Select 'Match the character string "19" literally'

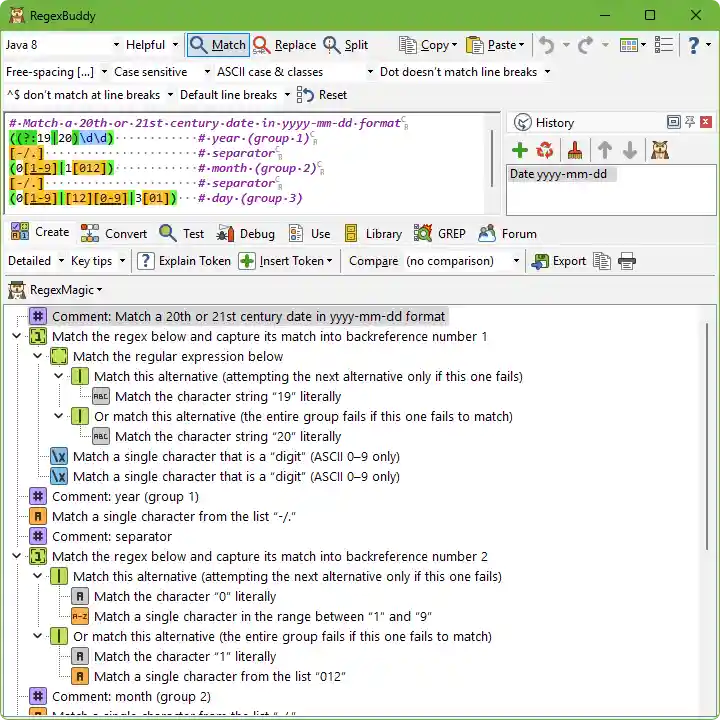tap(217, 396)
